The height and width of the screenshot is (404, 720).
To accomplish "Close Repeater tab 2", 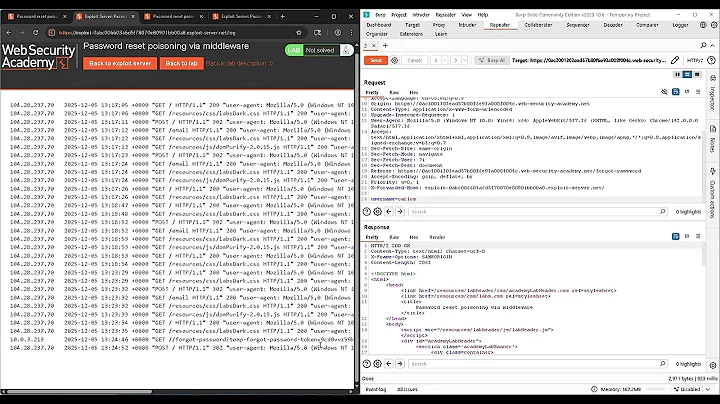I will tap(373, 45).
